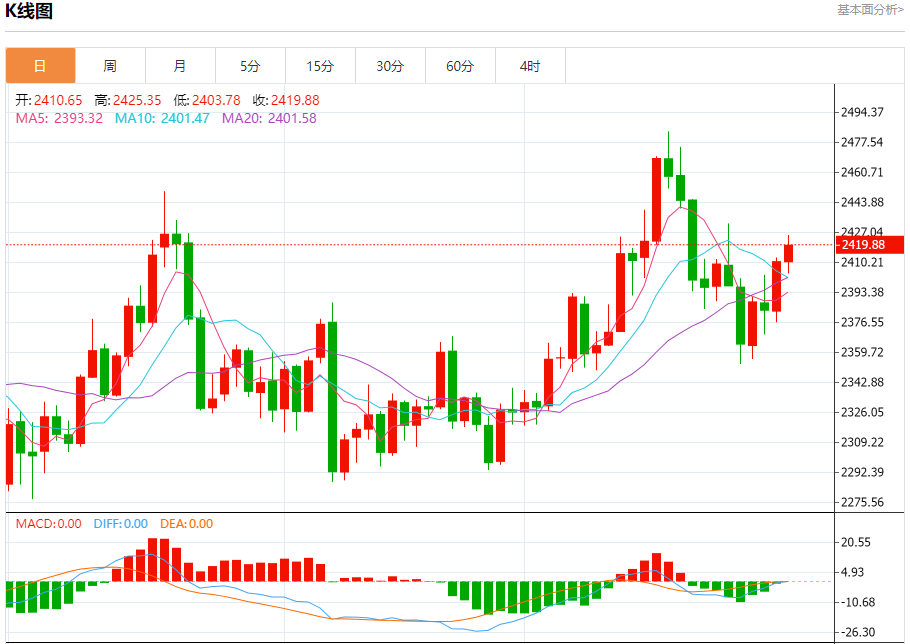Click the DIFF:0.00 label
This screenshot has width=910, height=644.
pyautogui.click(x=121, y=524)
